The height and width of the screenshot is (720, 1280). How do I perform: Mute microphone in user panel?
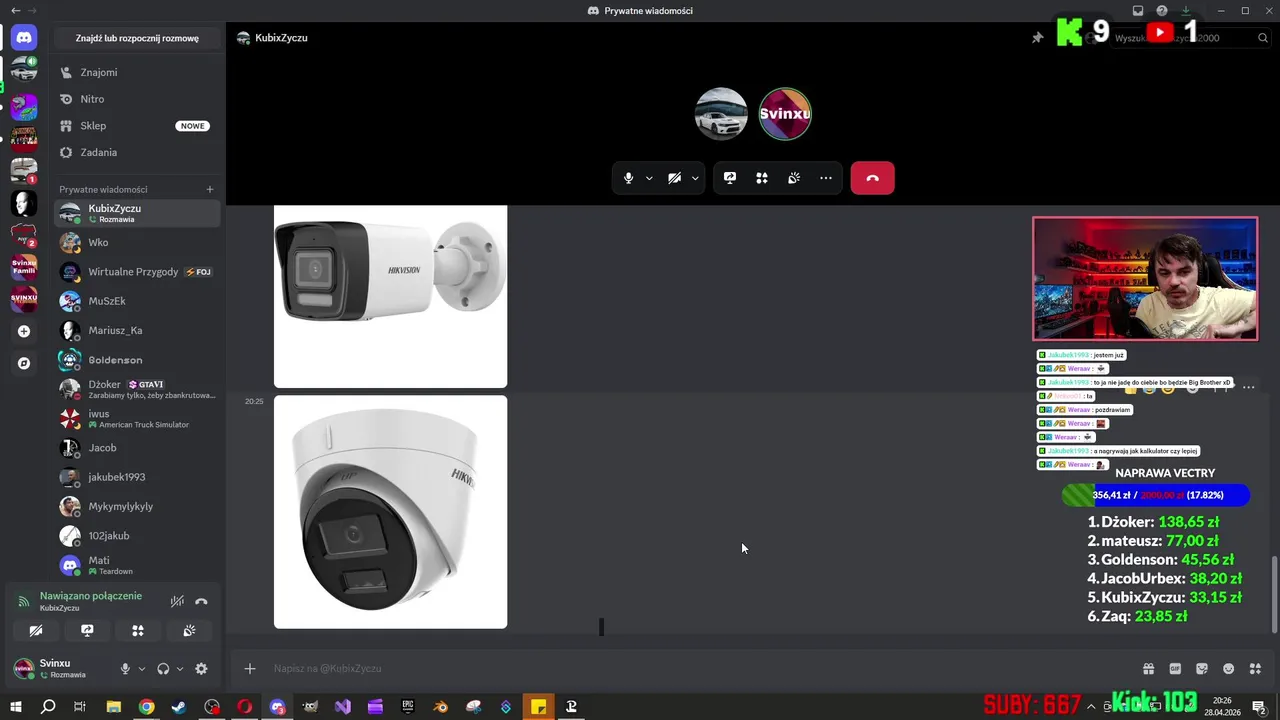125,669
